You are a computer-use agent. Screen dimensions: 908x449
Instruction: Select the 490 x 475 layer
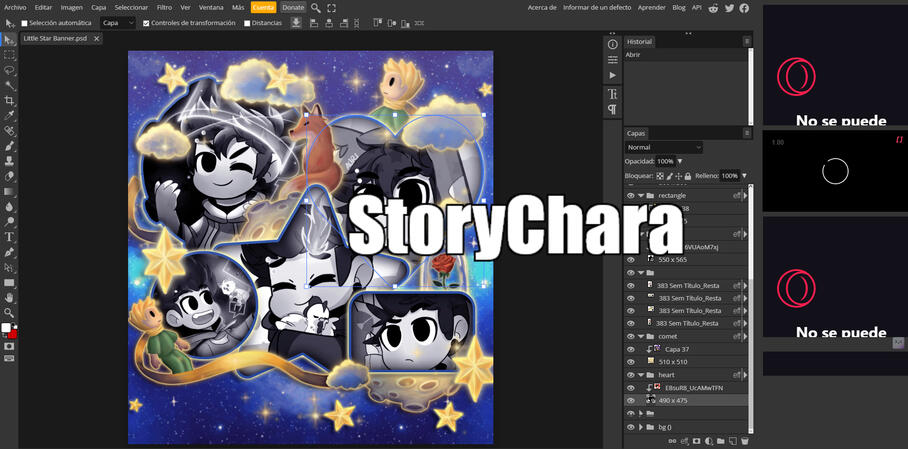[x=680, y=400]
